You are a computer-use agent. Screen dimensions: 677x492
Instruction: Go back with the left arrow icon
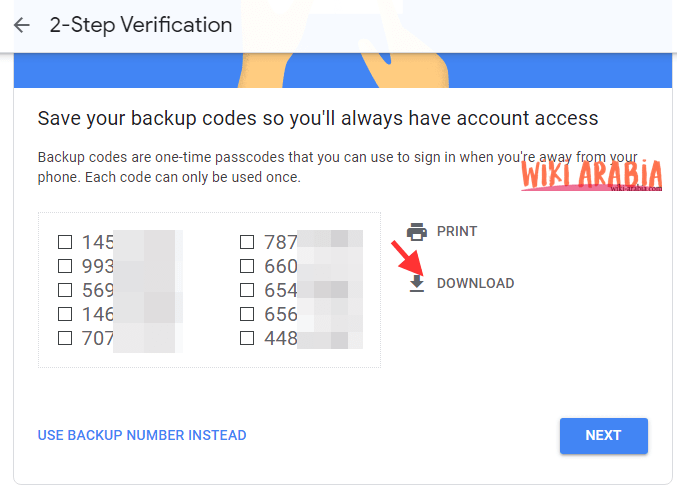pos(22,25)
